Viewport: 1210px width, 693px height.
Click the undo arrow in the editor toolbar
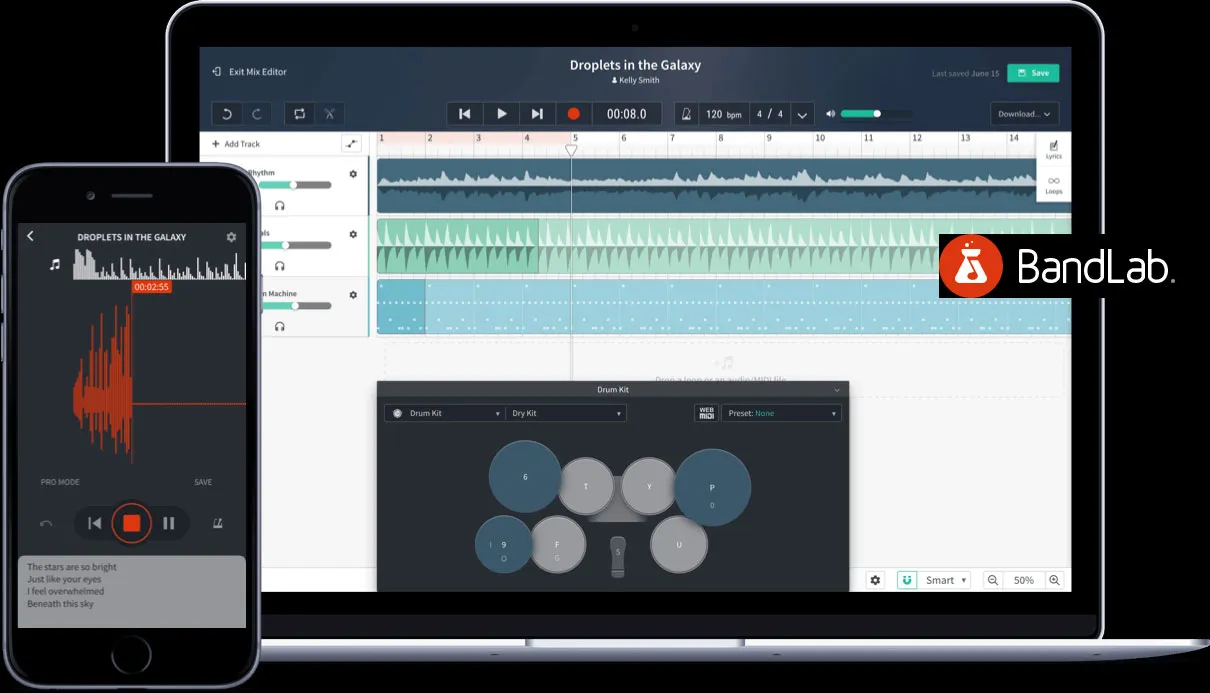[227, 114]
